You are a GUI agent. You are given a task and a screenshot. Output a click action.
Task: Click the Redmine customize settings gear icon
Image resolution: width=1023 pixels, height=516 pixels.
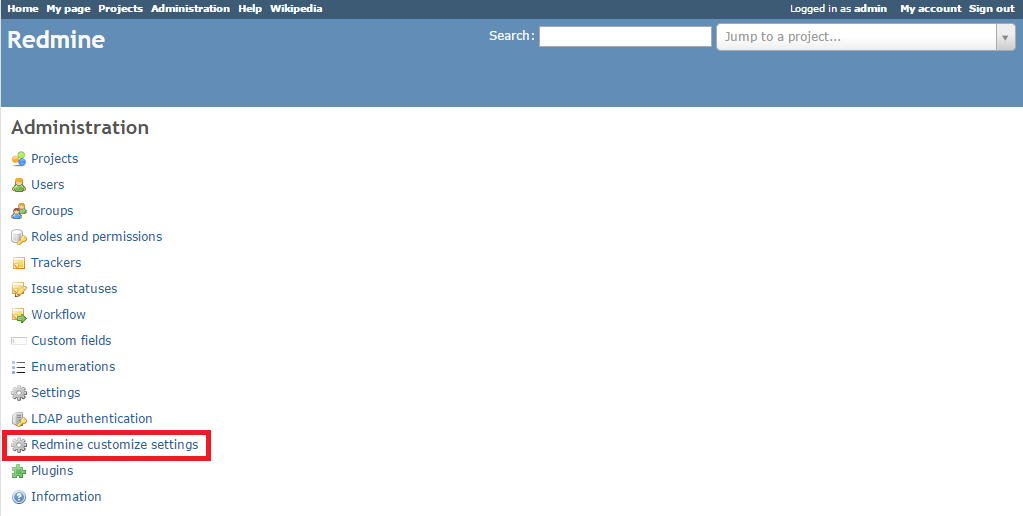coord(19,445)
